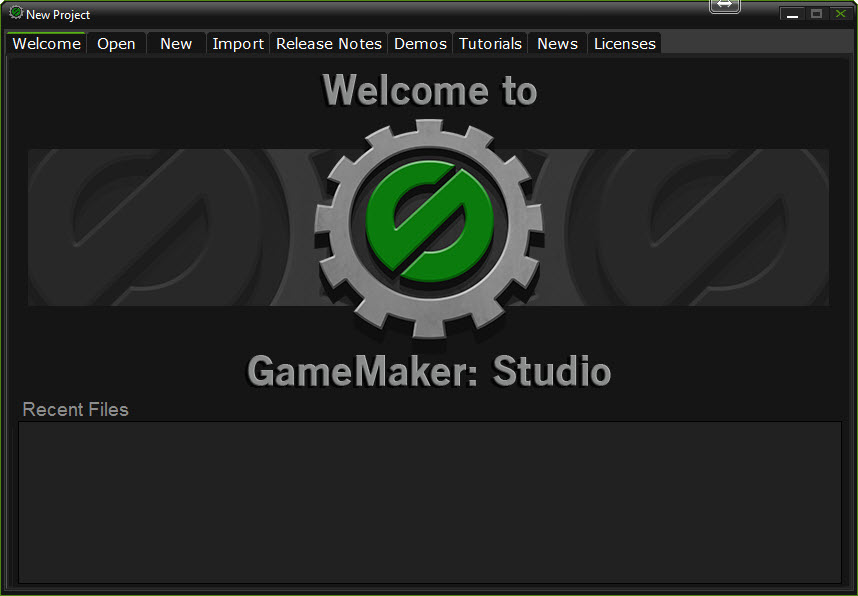Show the Demos tab
The height and width of the screenshot is (596, 858).
click(420, 44)
